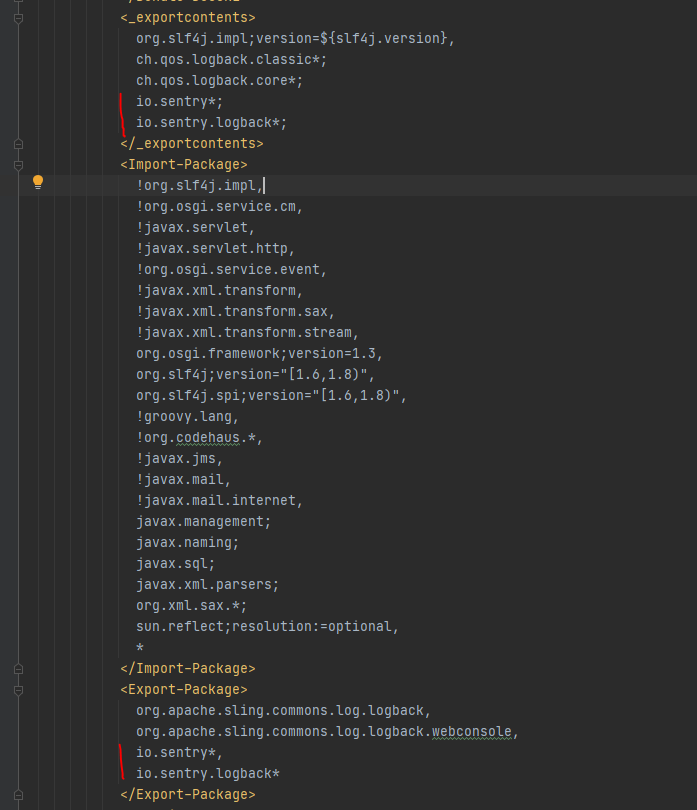Click fold marker next to closing </Import-Package> tag
Screen dimensions: 697x810
coord(18,668)
